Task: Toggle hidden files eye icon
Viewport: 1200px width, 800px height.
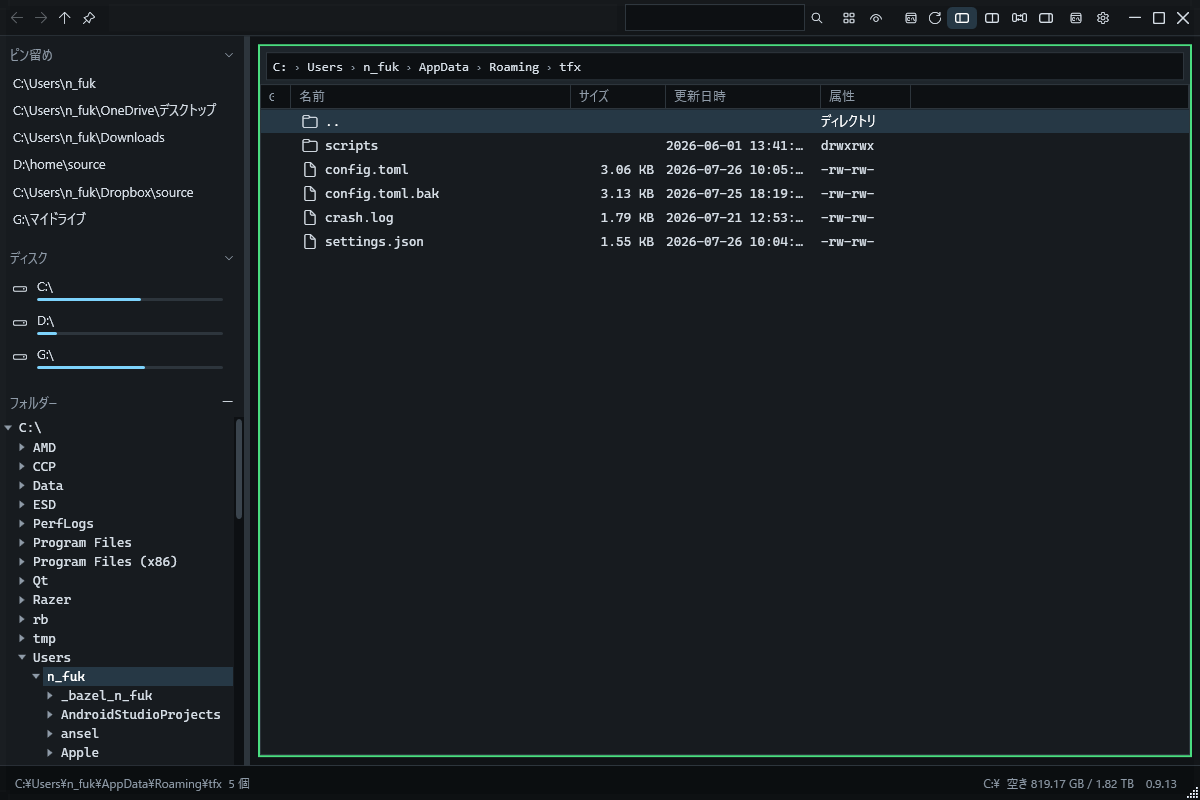Action: pyautogui.click(x=876, y=18)
